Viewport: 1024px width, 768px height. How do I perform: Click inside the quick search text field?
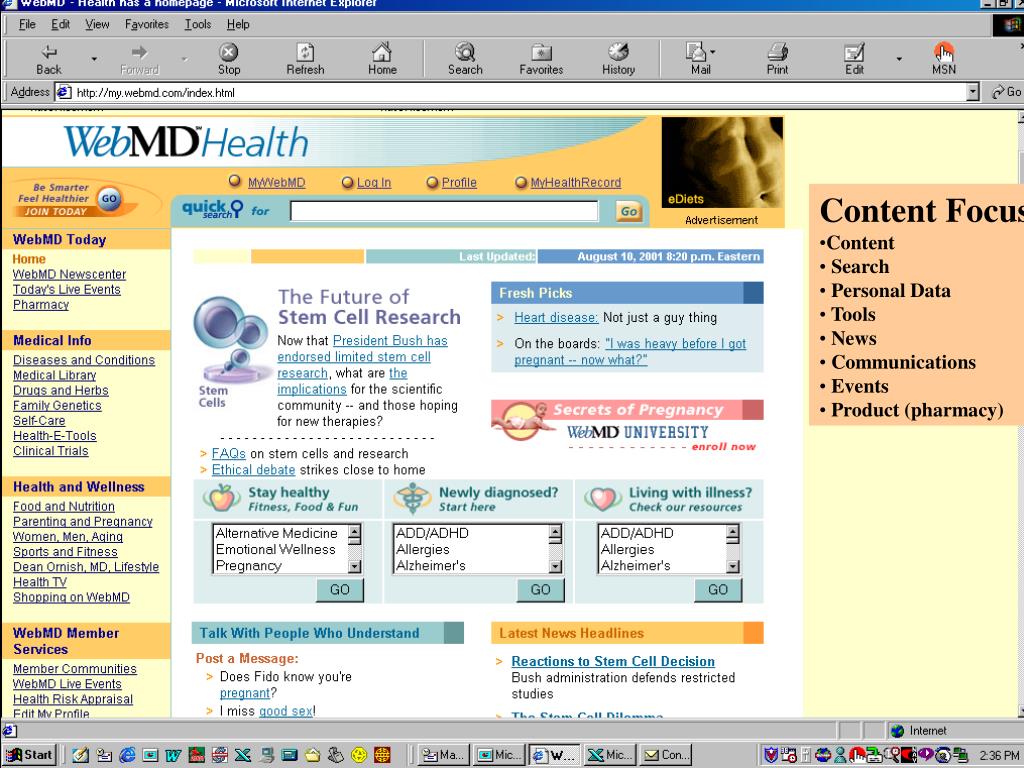tap(444, 211)
